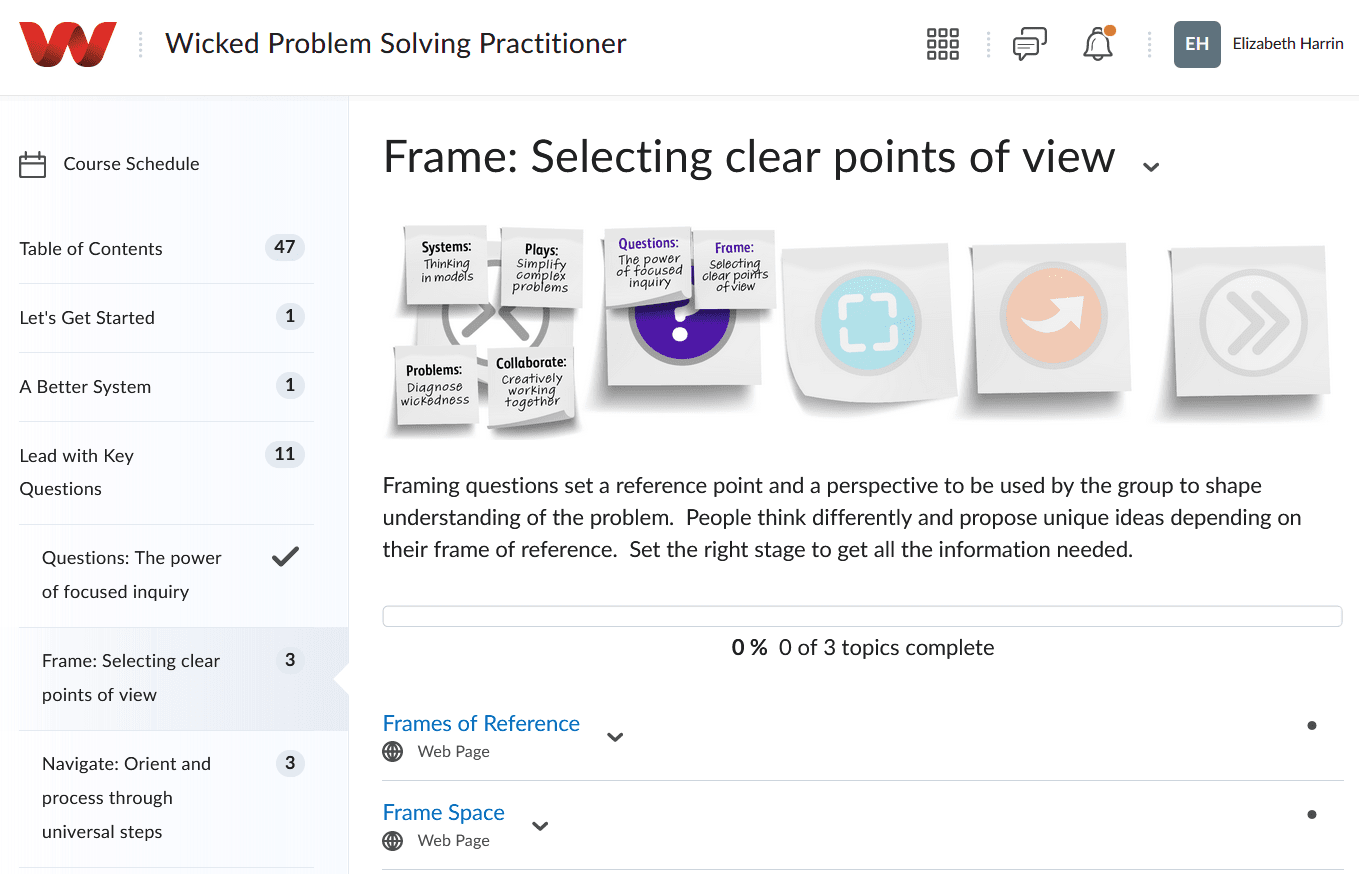Click the double-arrow gray sticky note
The height and width of the screenshot is (874, 1360).
click(1252, 321)
